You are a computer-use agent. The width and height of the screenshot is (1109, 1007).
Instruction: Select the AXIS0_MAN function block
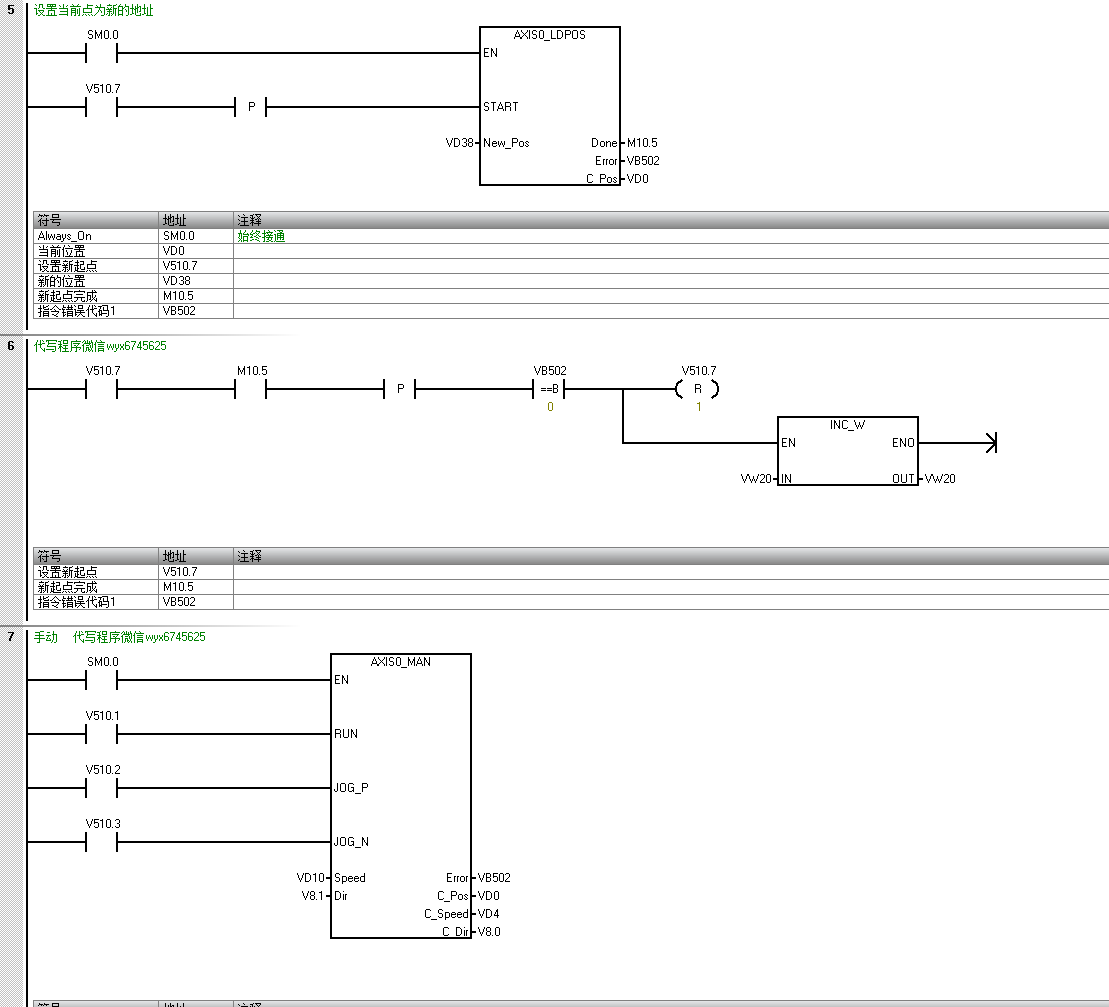click(400, 795)
